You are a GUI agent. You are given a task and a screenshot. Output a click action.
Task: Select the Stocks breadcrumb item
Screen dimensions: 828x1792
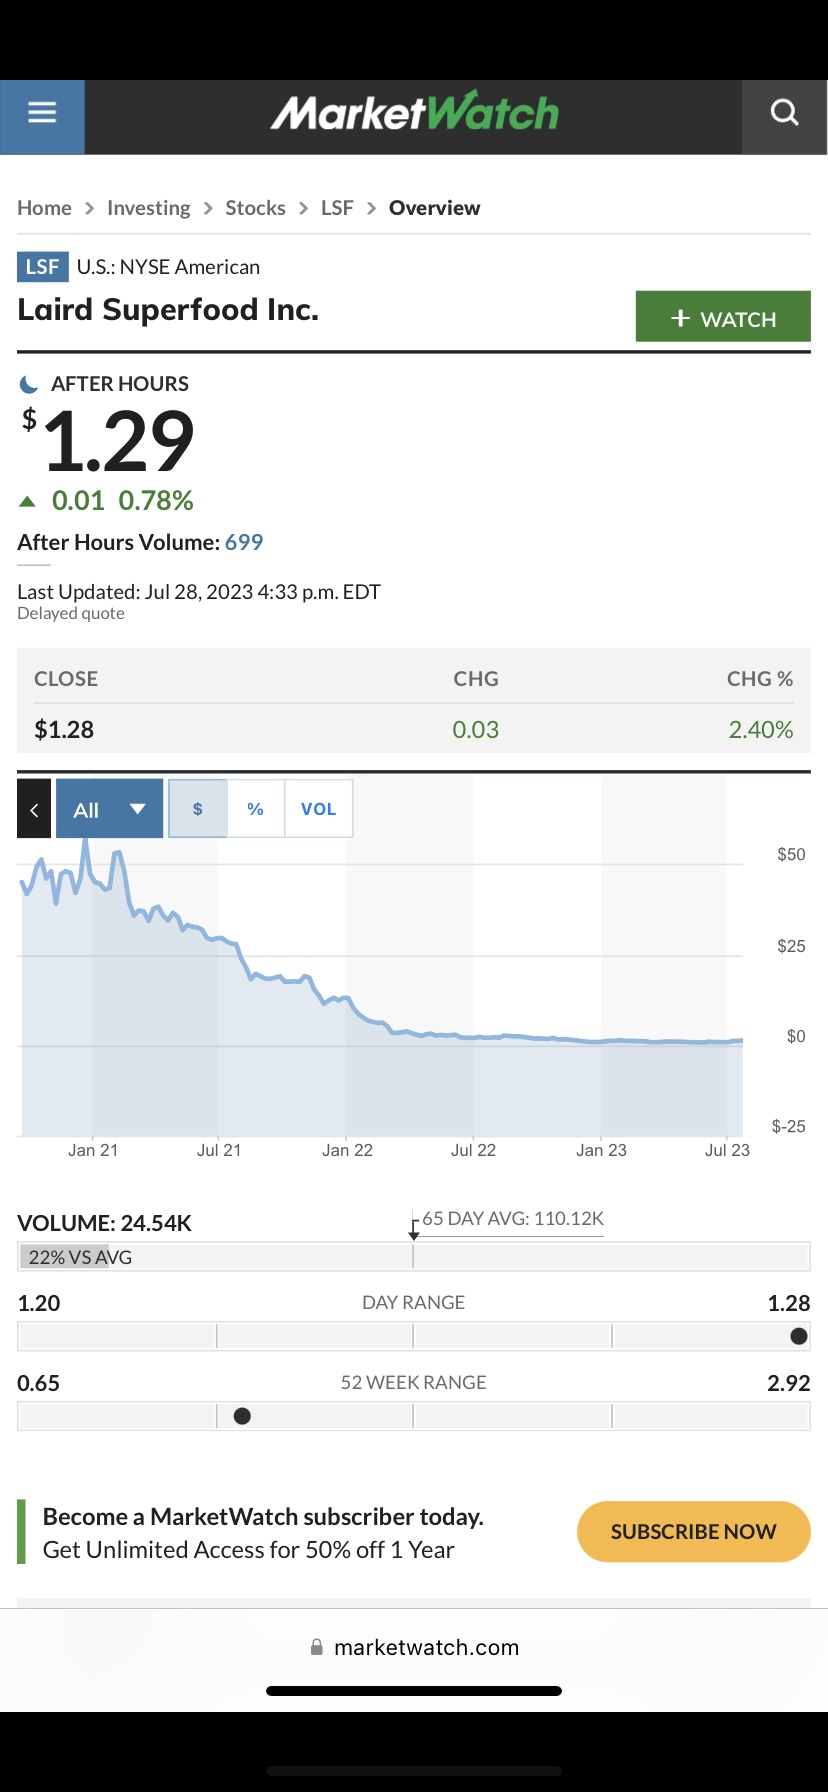[x=255, y=208]
